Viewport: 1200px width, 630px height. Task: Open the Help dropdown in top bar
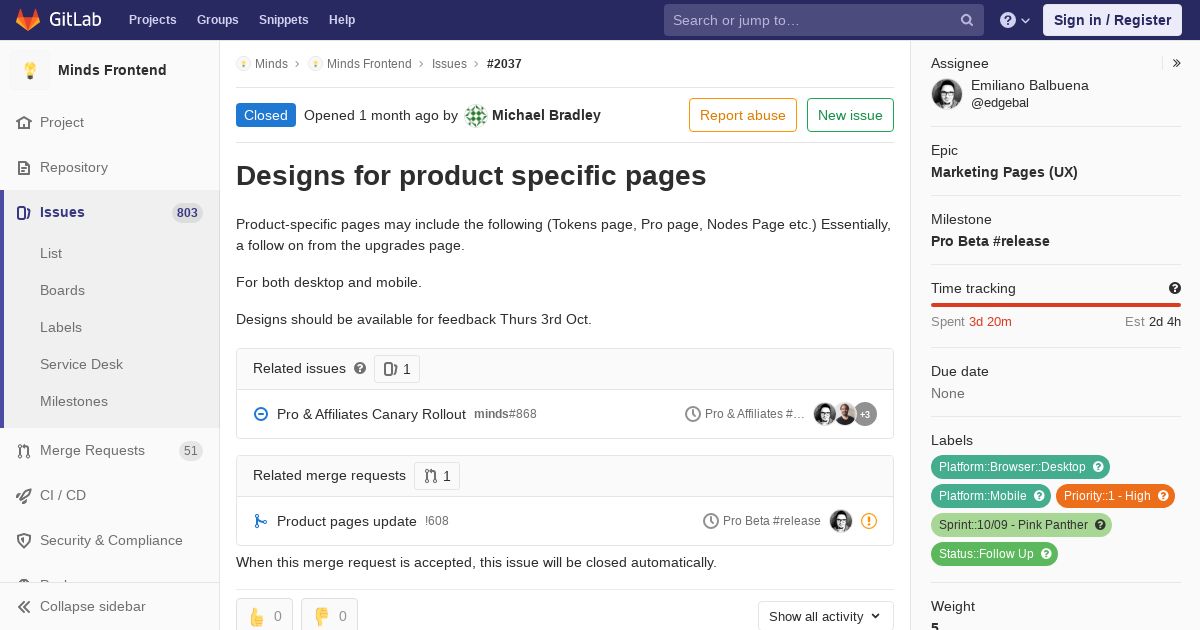1015,20
